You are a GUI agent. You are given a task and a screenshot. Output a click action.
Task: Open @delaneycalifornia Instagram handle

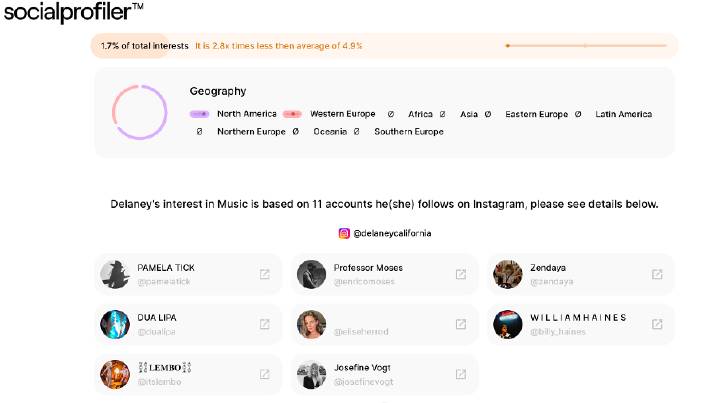point(392,233)
